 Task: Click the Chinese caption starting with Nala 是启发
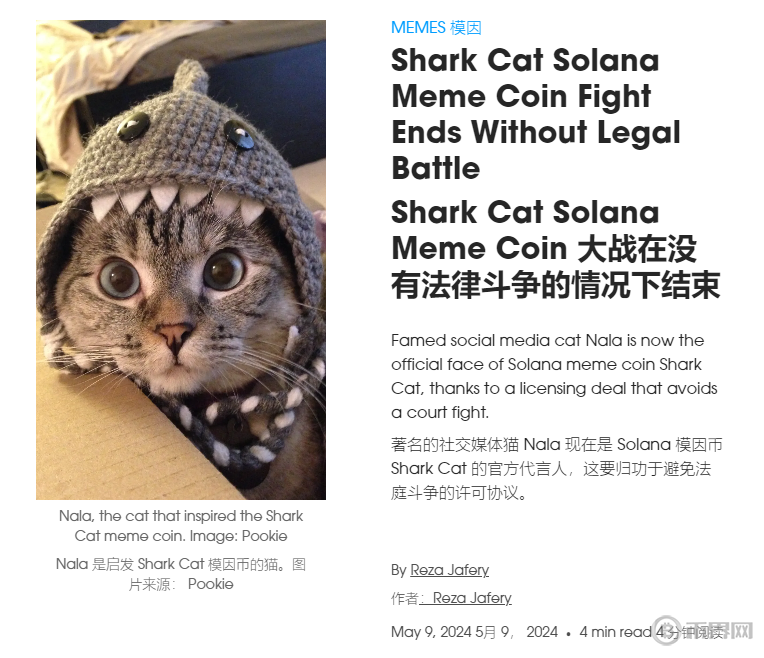[x=181, y=573]
